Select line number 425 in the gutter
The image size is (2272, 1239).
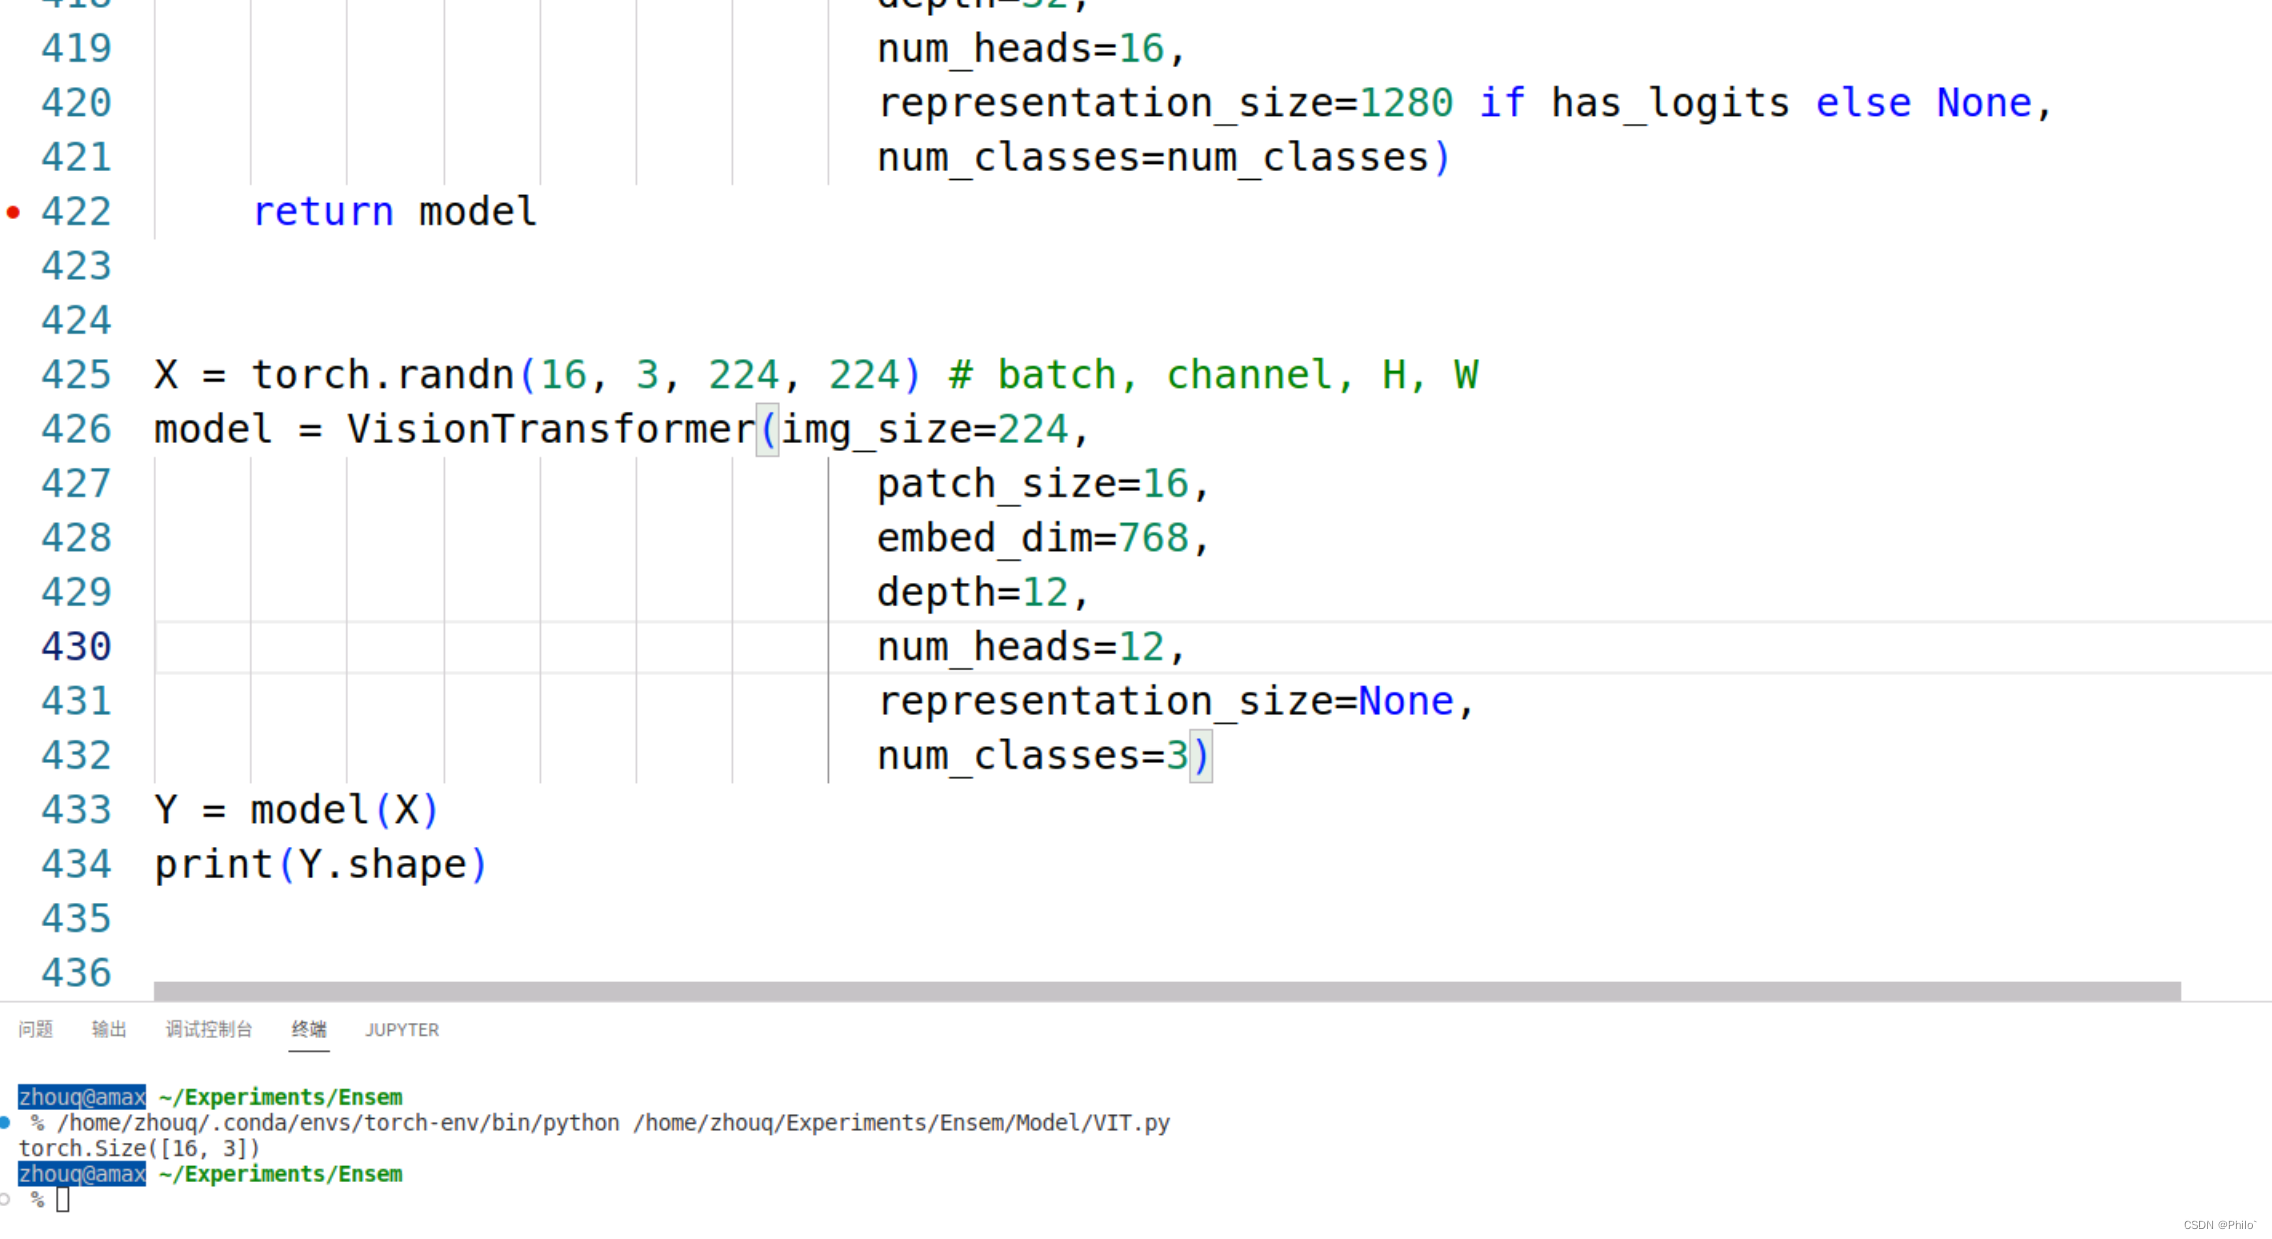76,375
